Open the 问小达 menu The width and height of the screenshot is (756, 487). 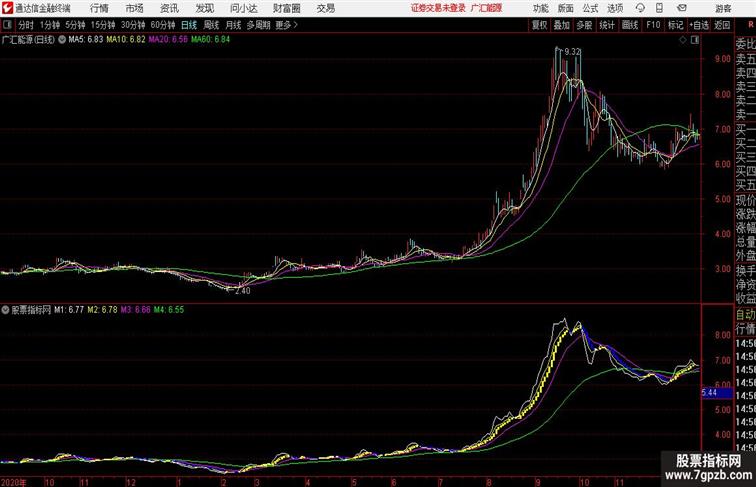[x=243, y=8]
